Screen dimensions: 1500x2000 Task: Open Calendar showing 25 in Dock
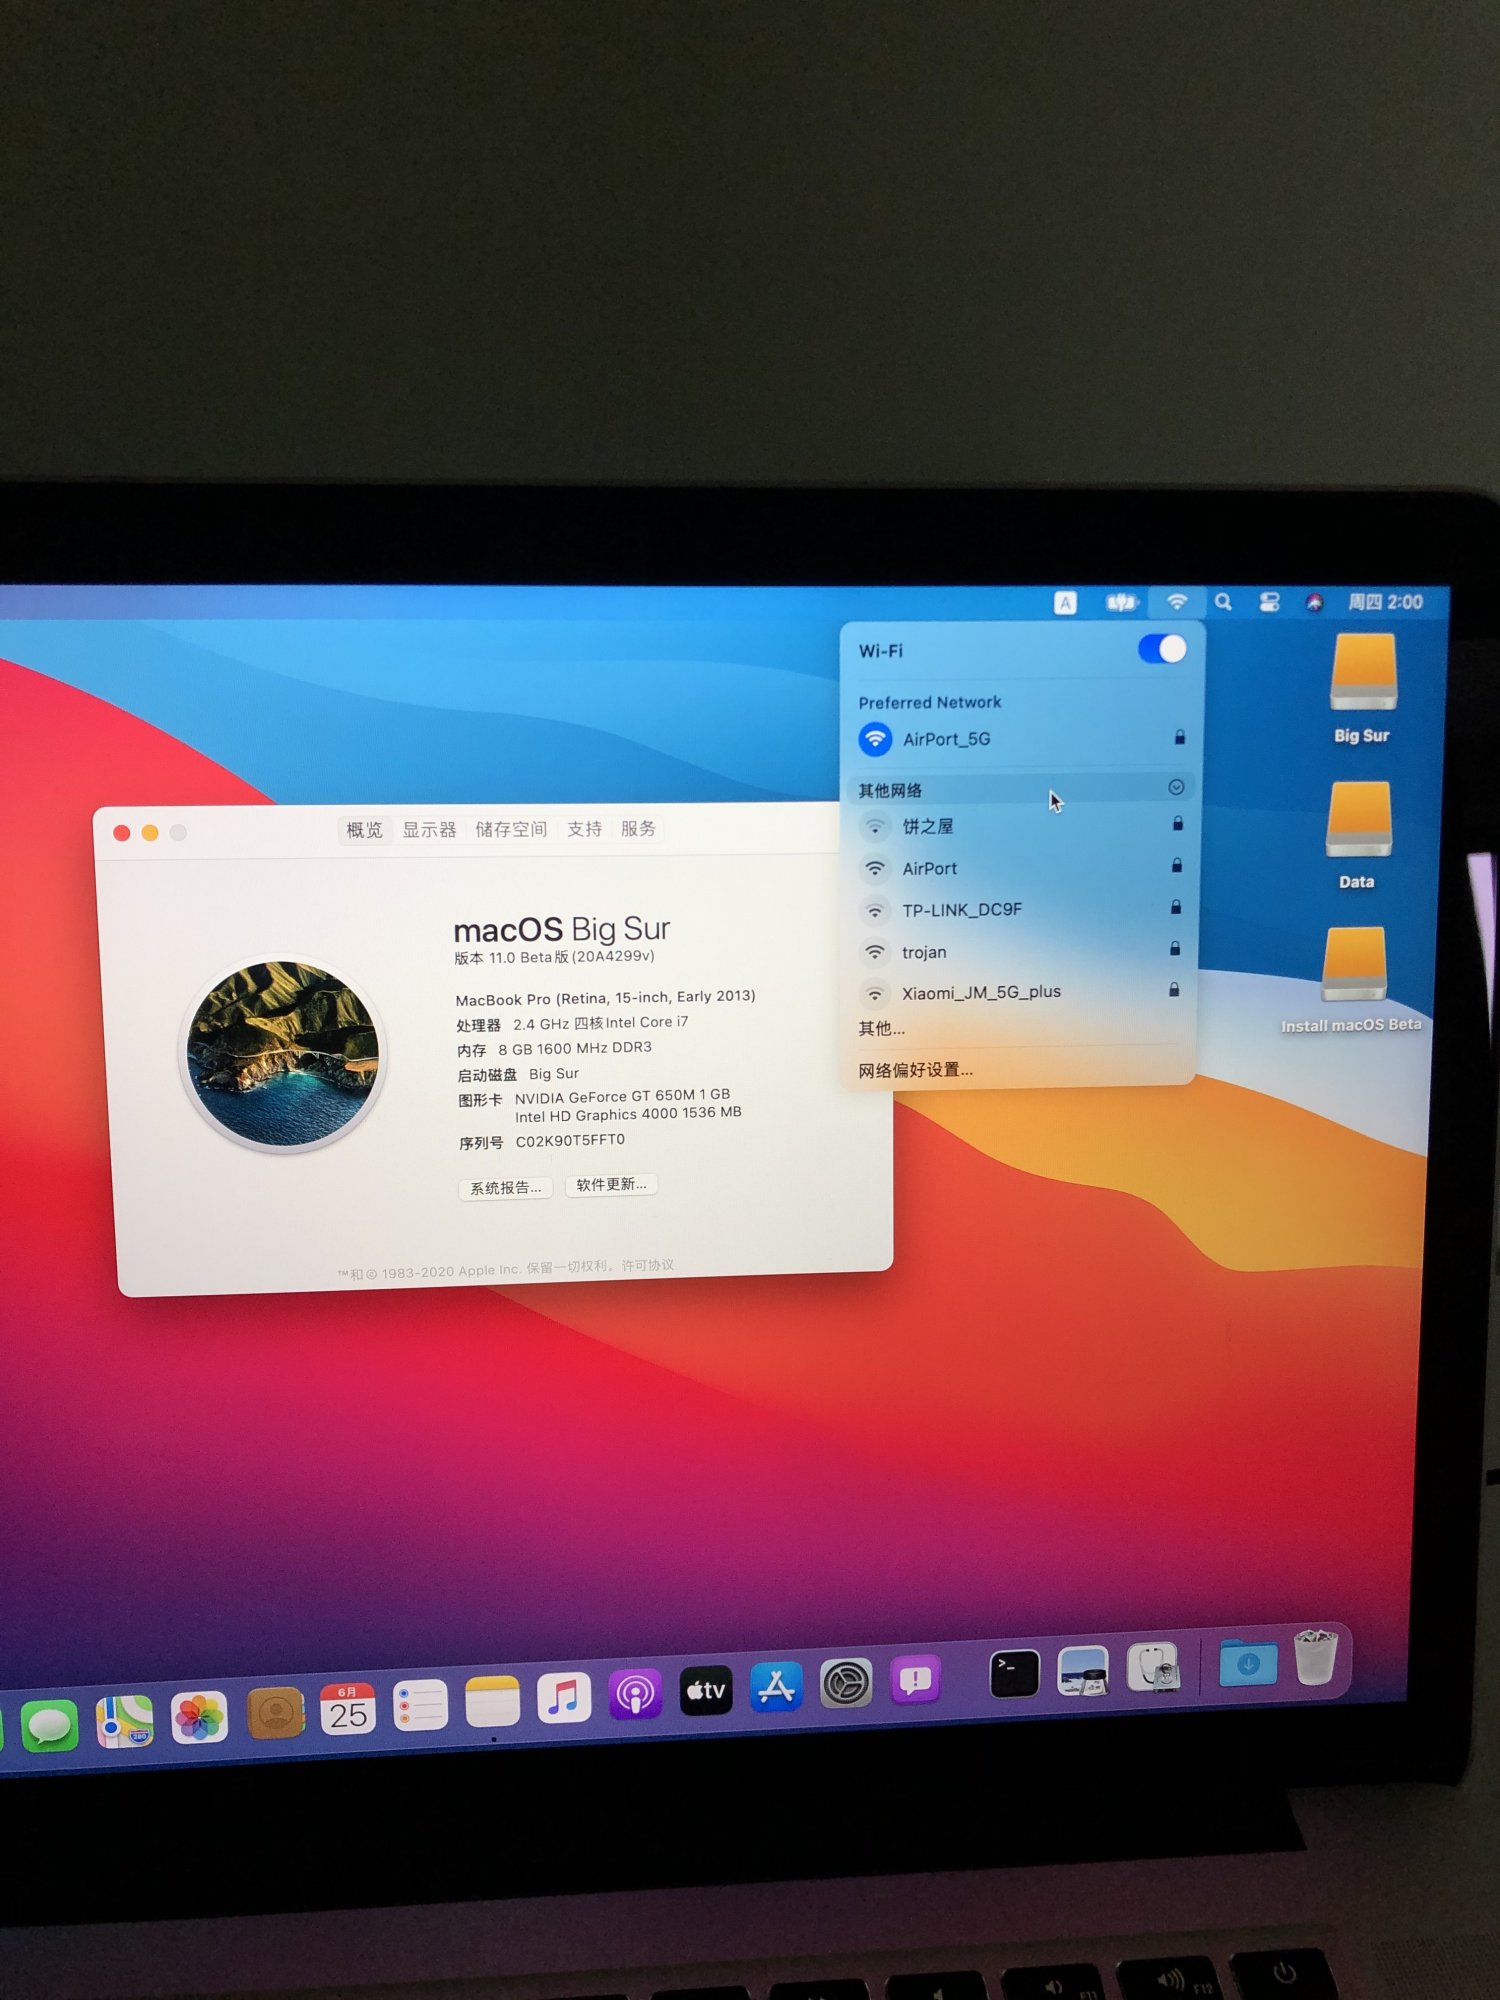(x=347, y=1710)
